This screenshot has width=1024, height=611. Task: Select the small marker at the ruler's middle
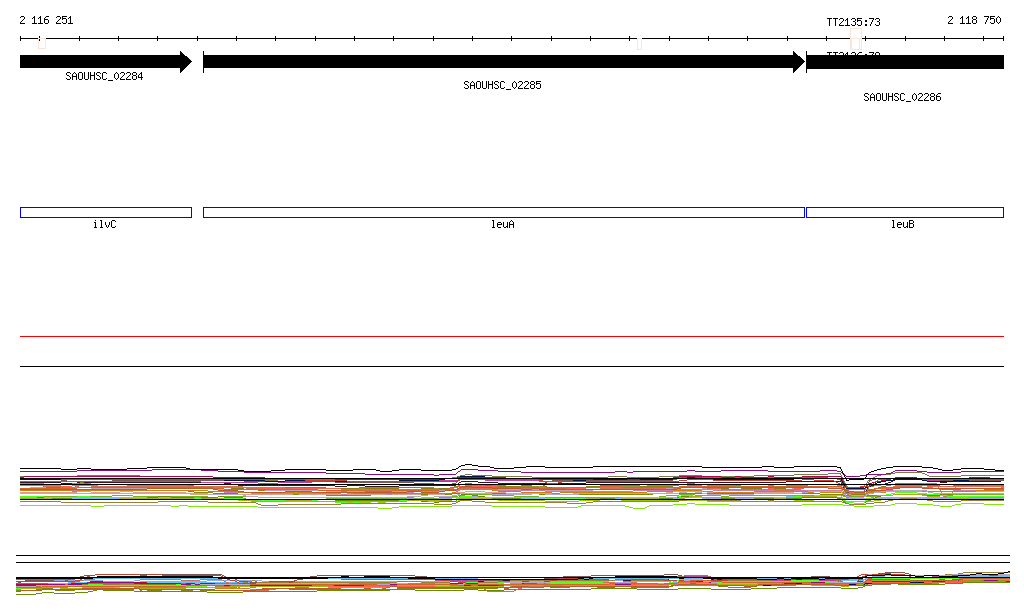click(x=639, y=44)
